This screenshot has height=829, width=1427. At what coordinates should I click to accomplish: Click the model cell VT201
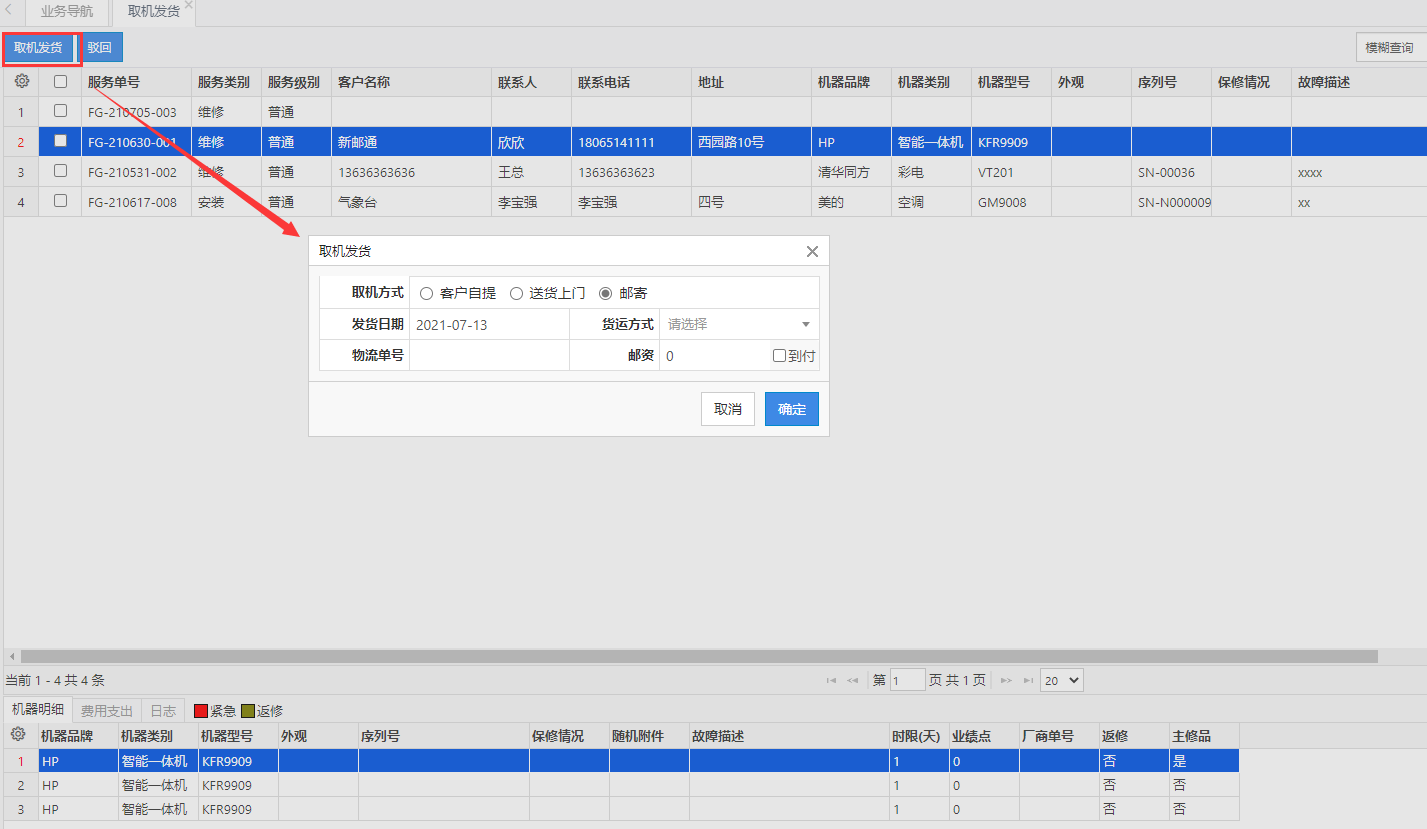point(1011,172)
